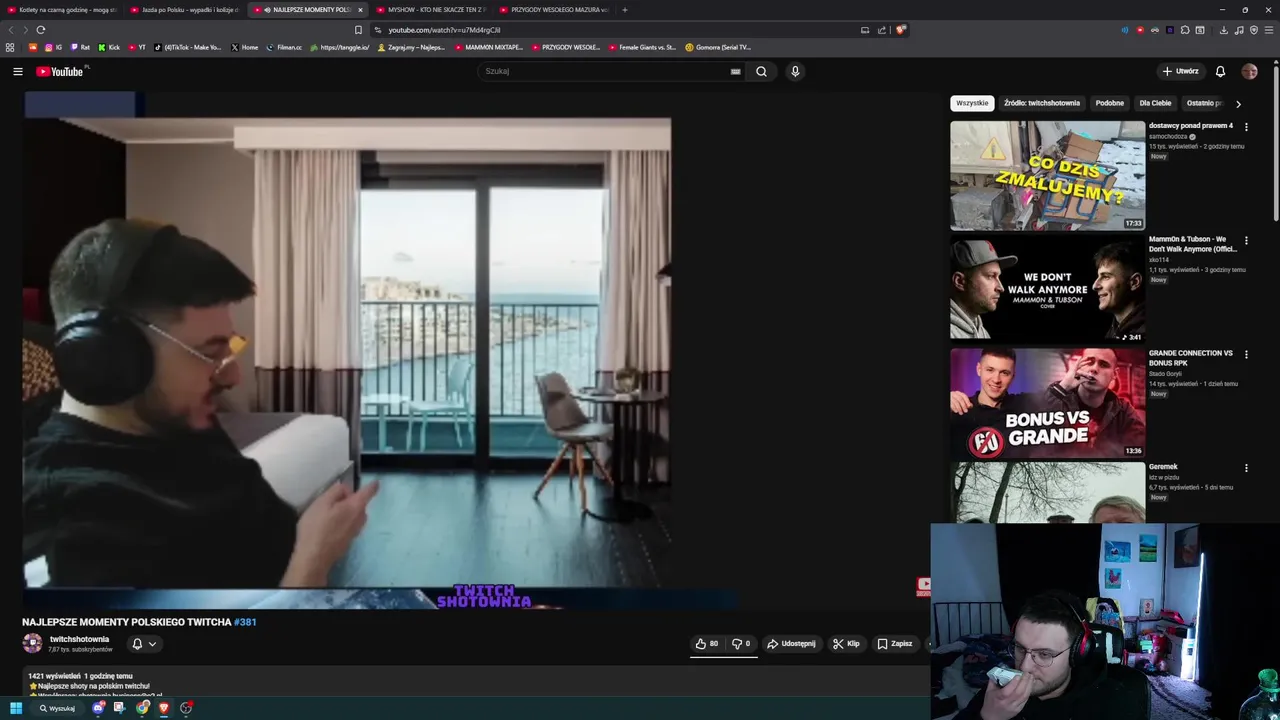Screen dimensions: 1280x720
Task: Open options for 'dostawcy ponad prawem 4'
Action: (1246, 127)
